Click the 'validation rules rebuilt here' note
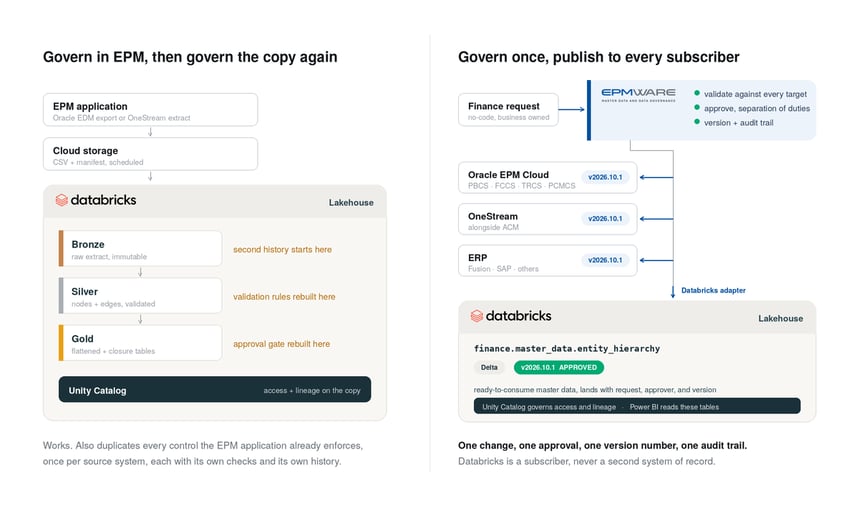859x515 pixels. (284, 296)
